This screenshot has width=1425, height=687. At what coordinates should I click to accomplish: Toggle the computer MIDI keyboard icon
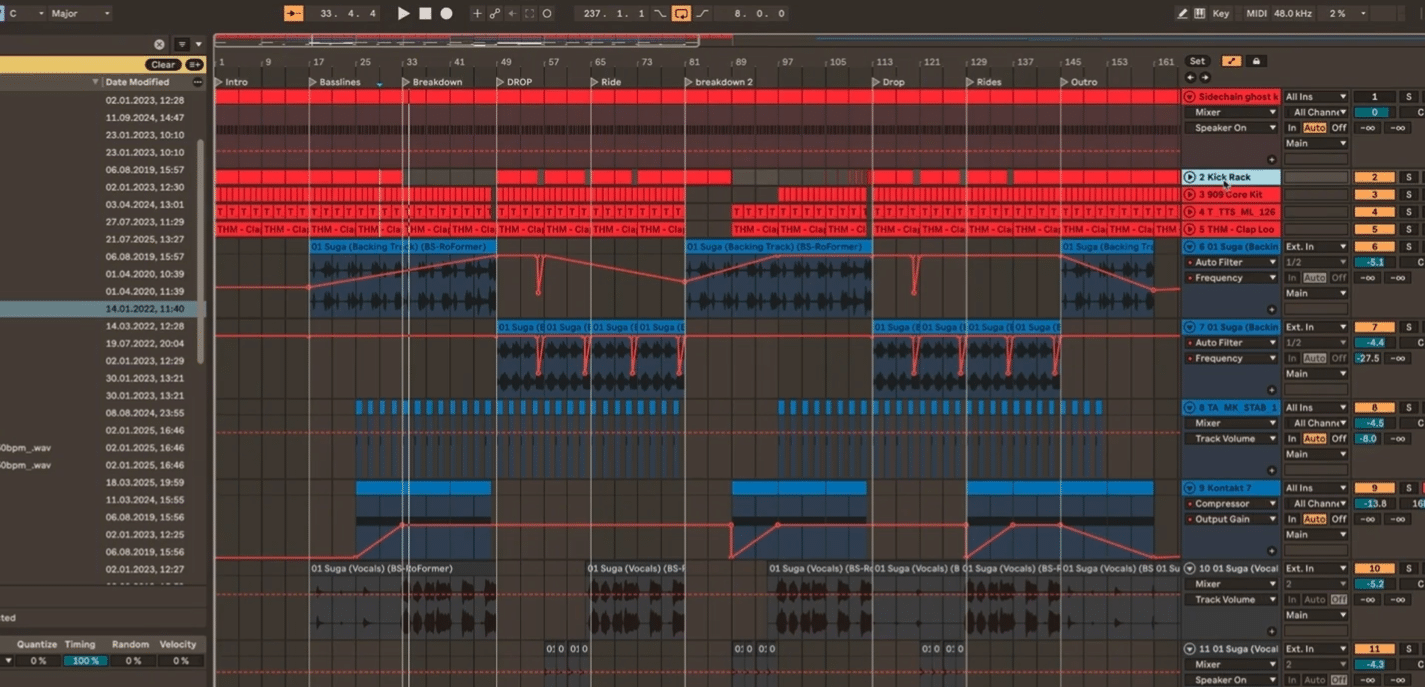(1200, 13)
